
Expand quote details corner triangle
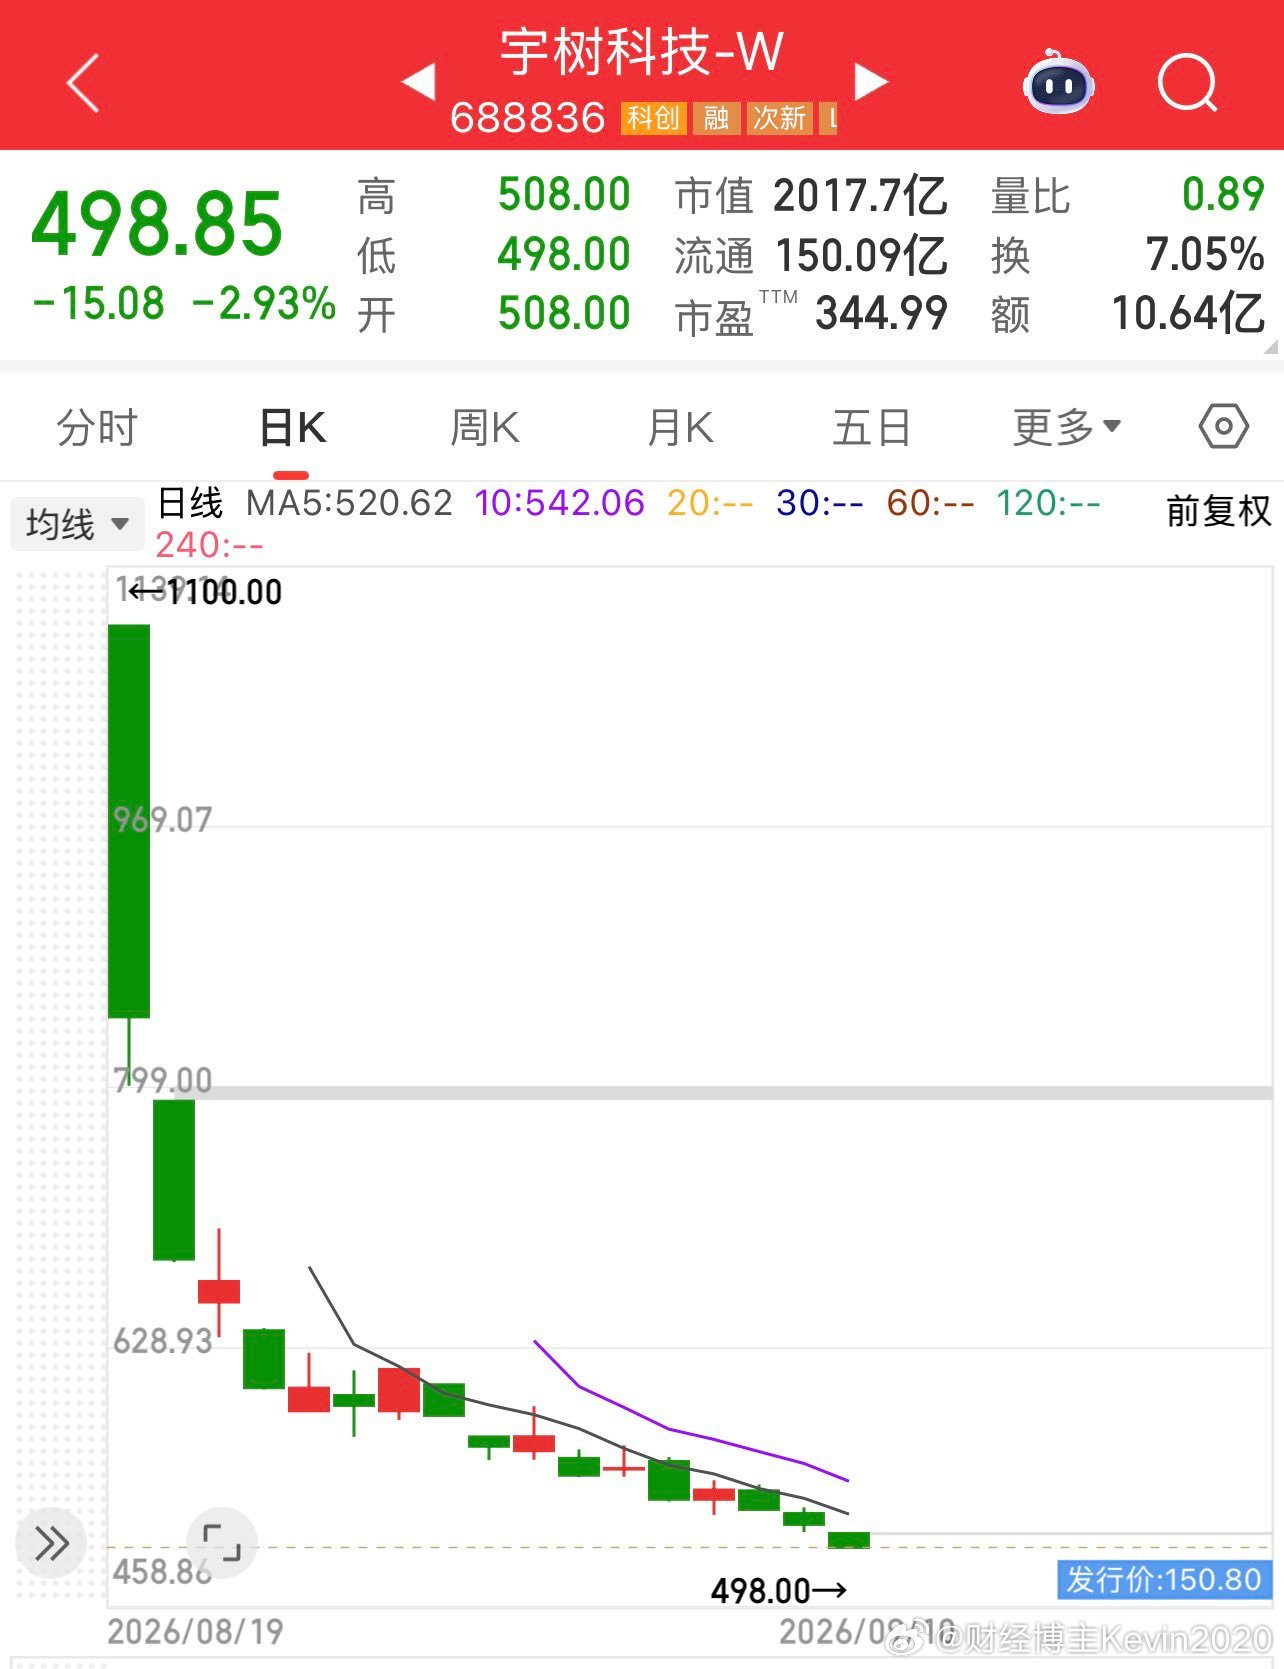(x=1271, y=346)
